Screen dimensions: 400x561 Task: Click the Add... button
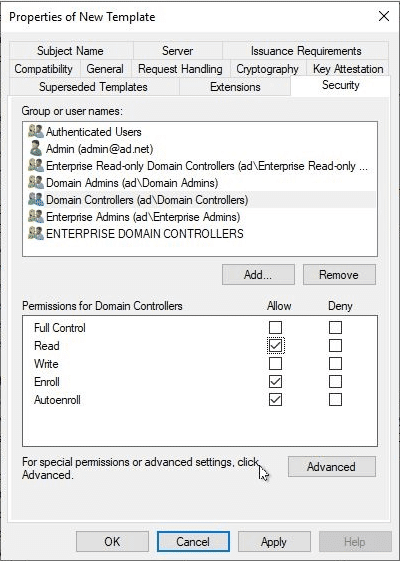(x=258, y=275)
